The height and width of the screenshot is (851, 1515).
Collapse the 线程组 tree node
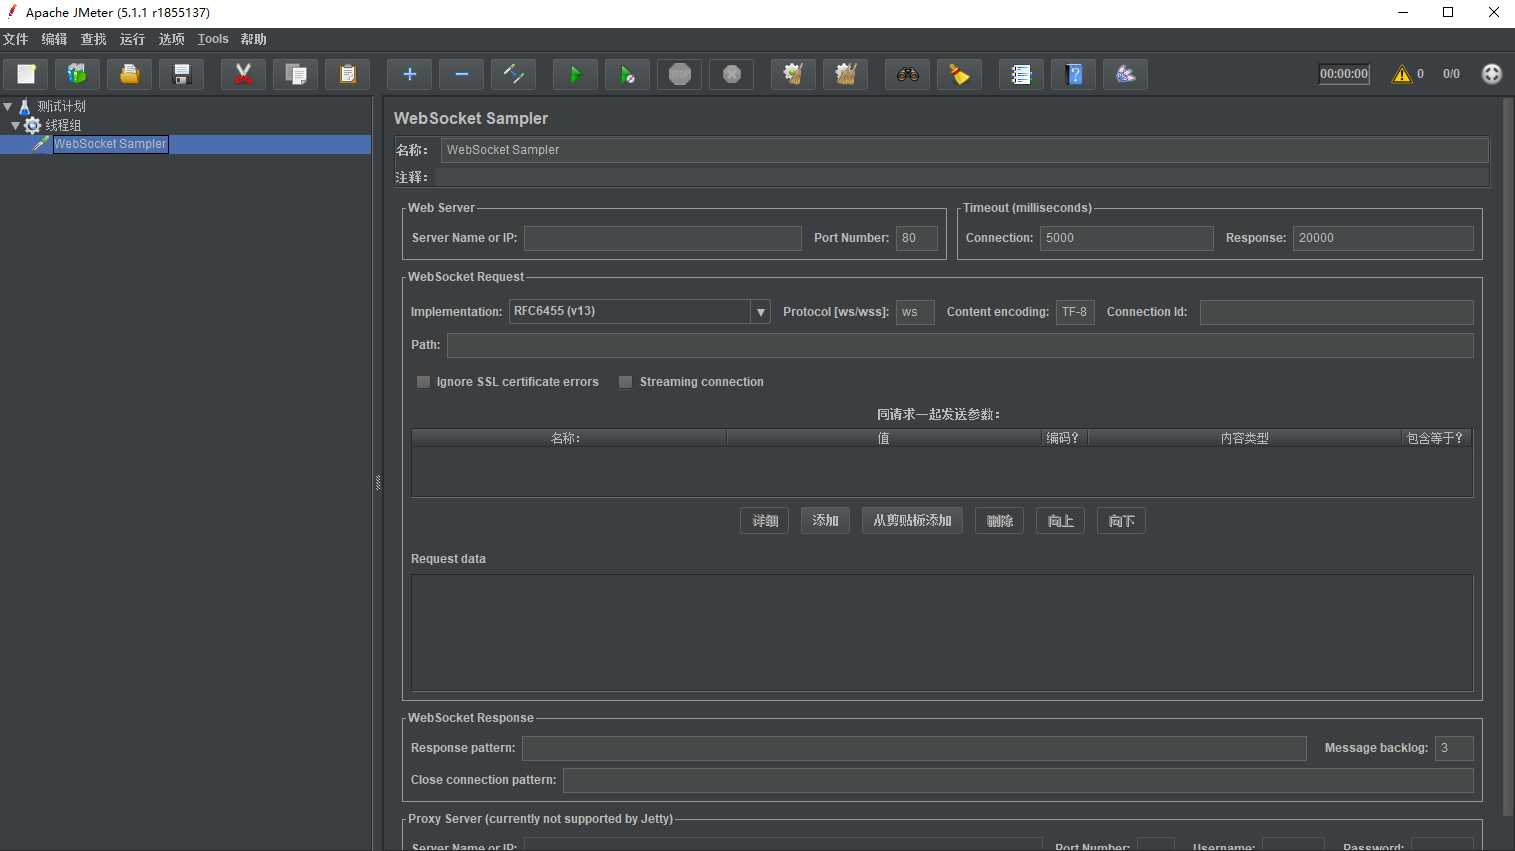pyautogui.click(x=15, y=125)
